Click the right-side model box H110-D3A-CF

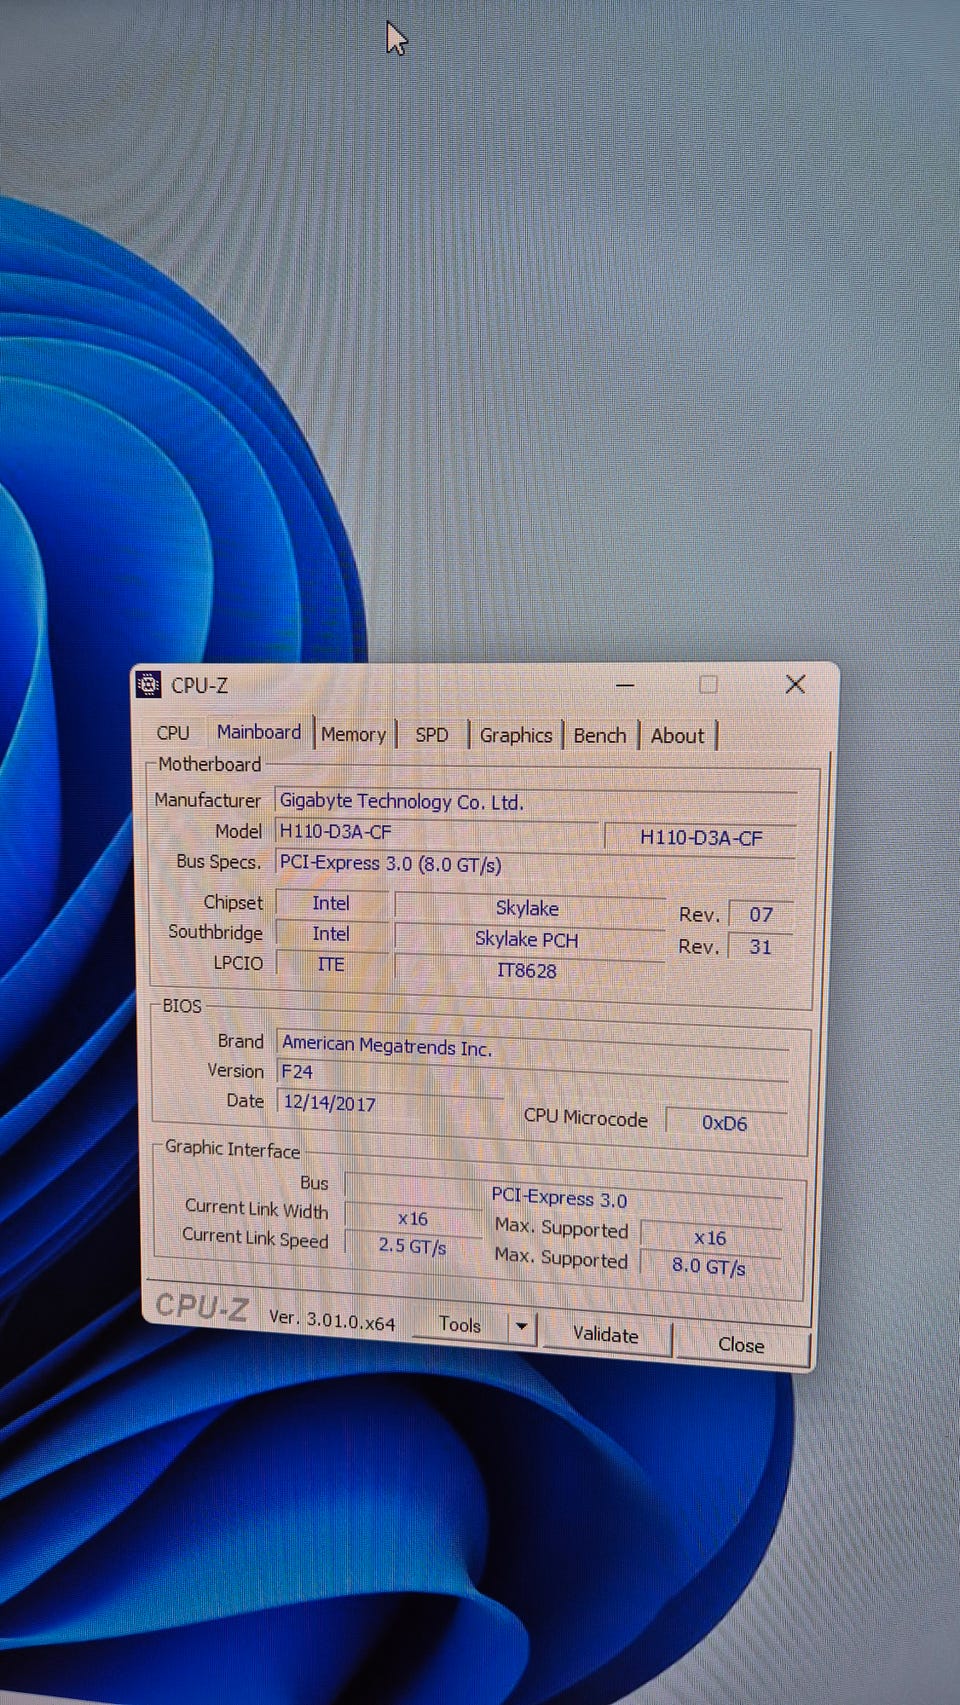(701, 838)
